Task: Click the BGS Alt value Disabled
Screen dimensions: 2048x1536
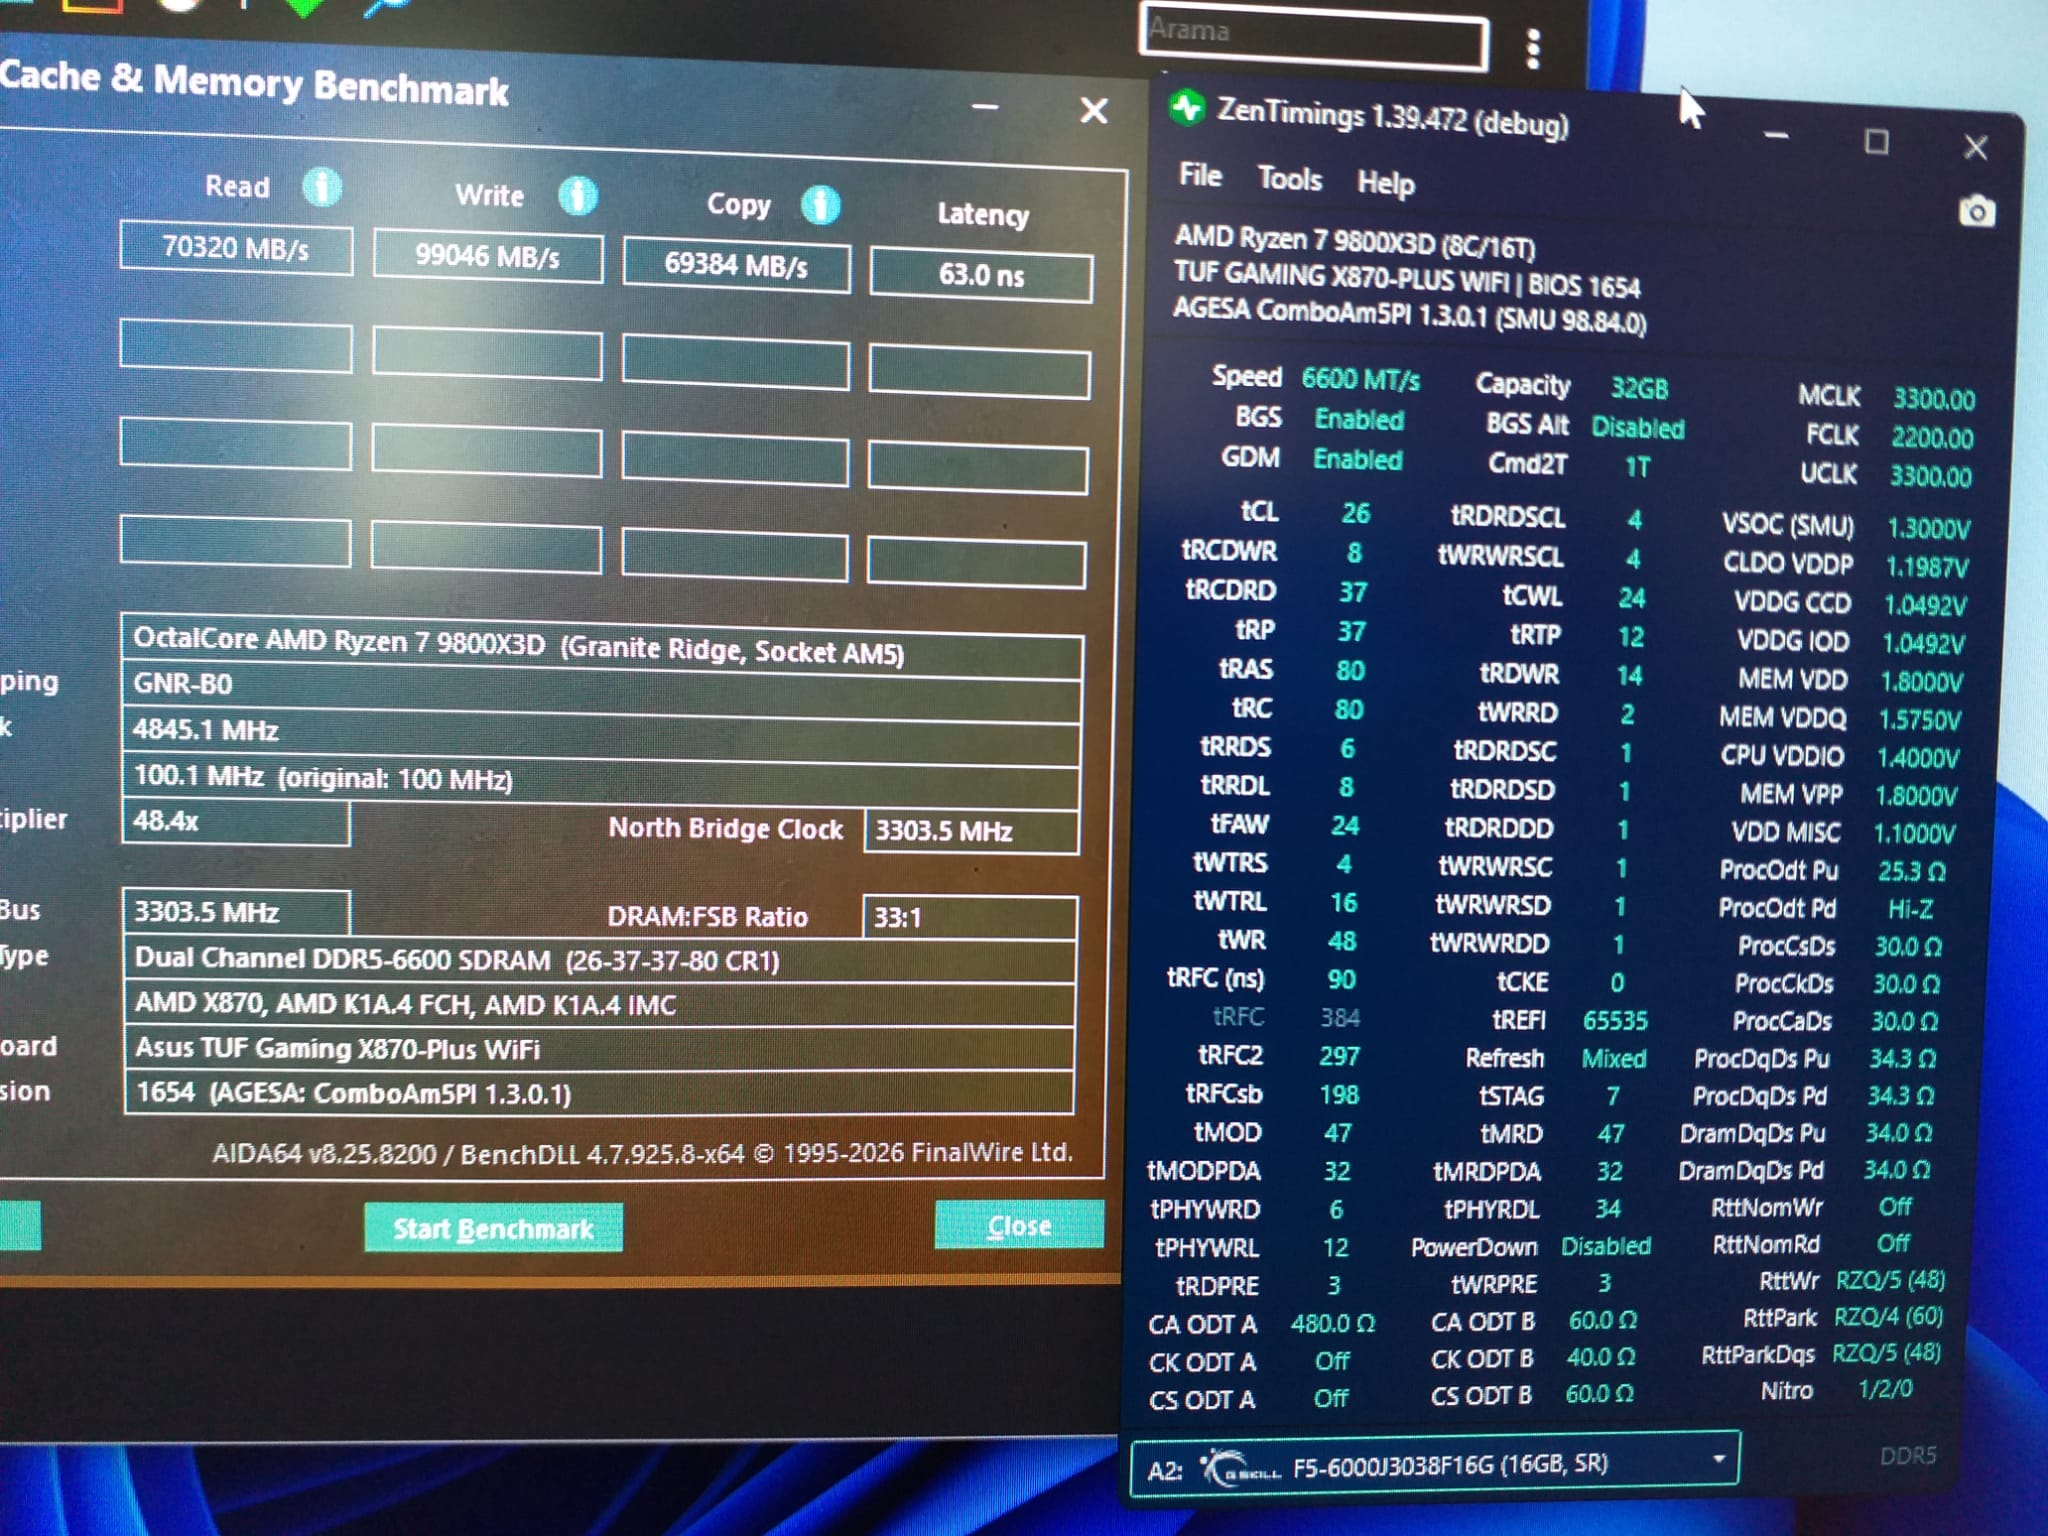Action: [x=1638, y=428]
